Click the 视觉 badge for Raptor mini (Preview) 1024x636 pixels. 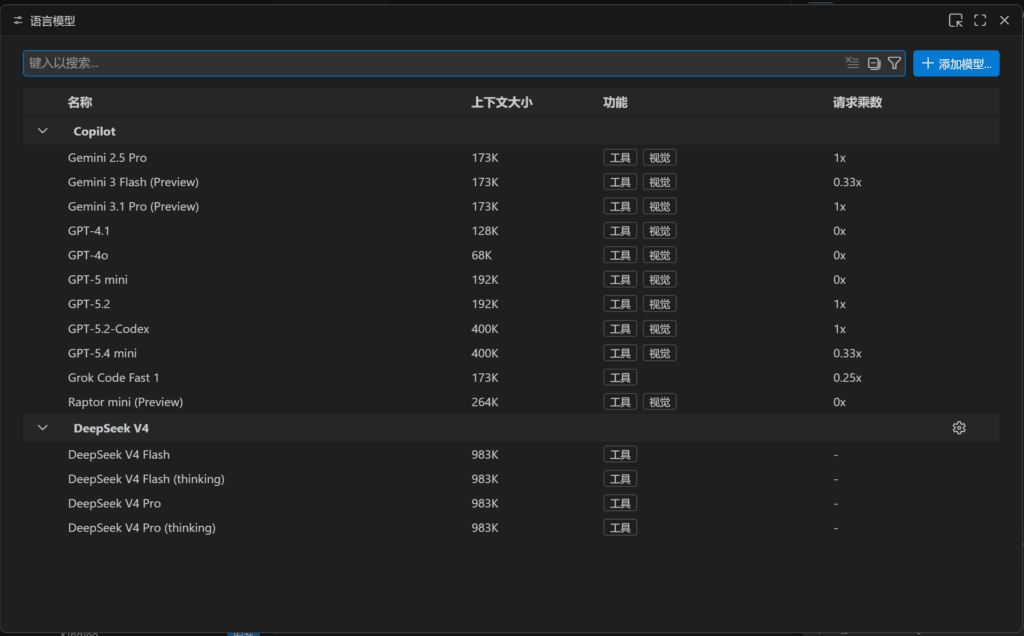click(660, 402)
